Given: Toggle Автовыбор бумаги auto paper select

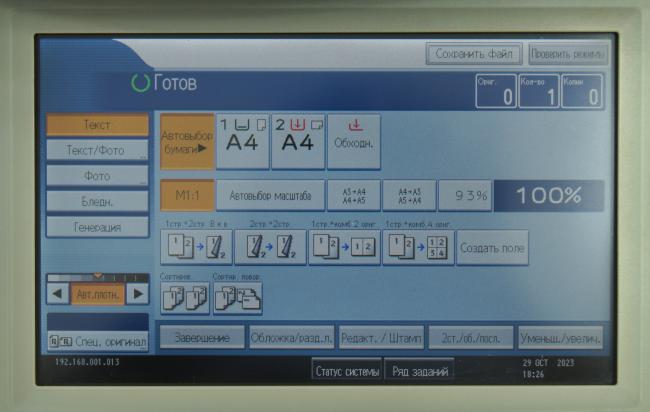Looking at the screenshot, I should [x=187, y=142].
